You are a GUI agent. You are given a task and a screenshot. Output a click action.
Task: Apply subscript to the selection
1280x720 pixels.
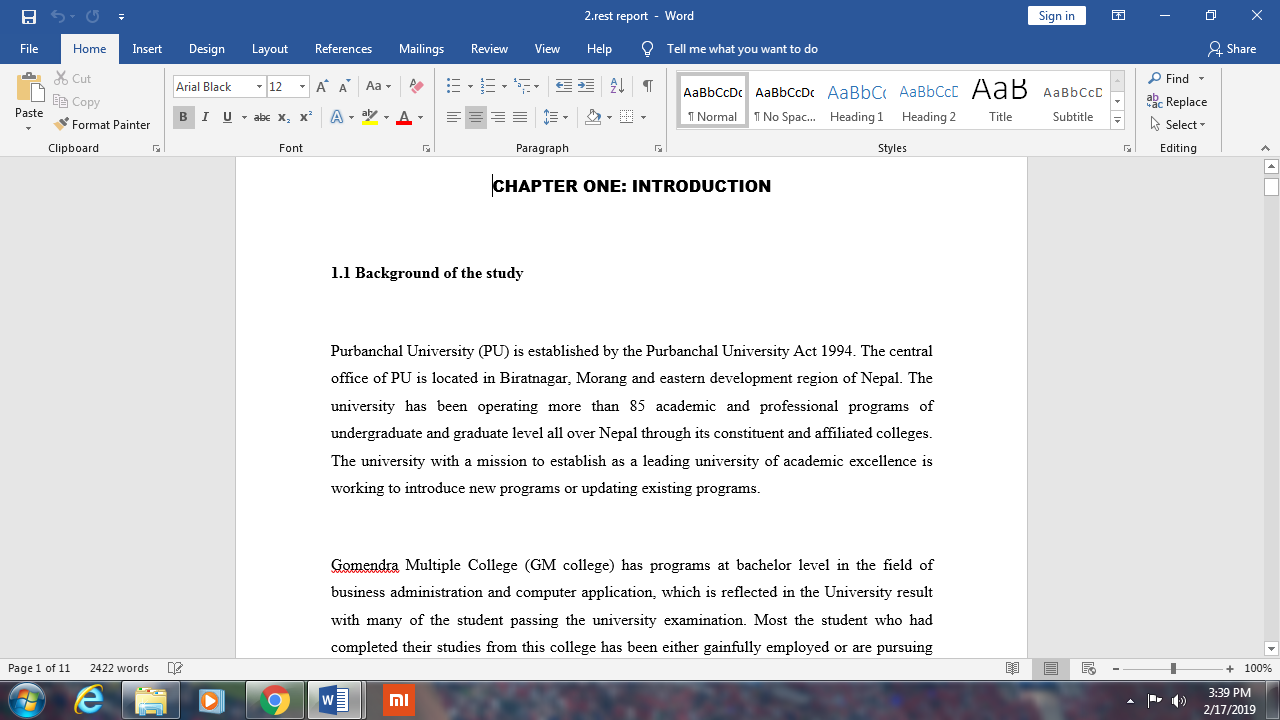point(283,117)
